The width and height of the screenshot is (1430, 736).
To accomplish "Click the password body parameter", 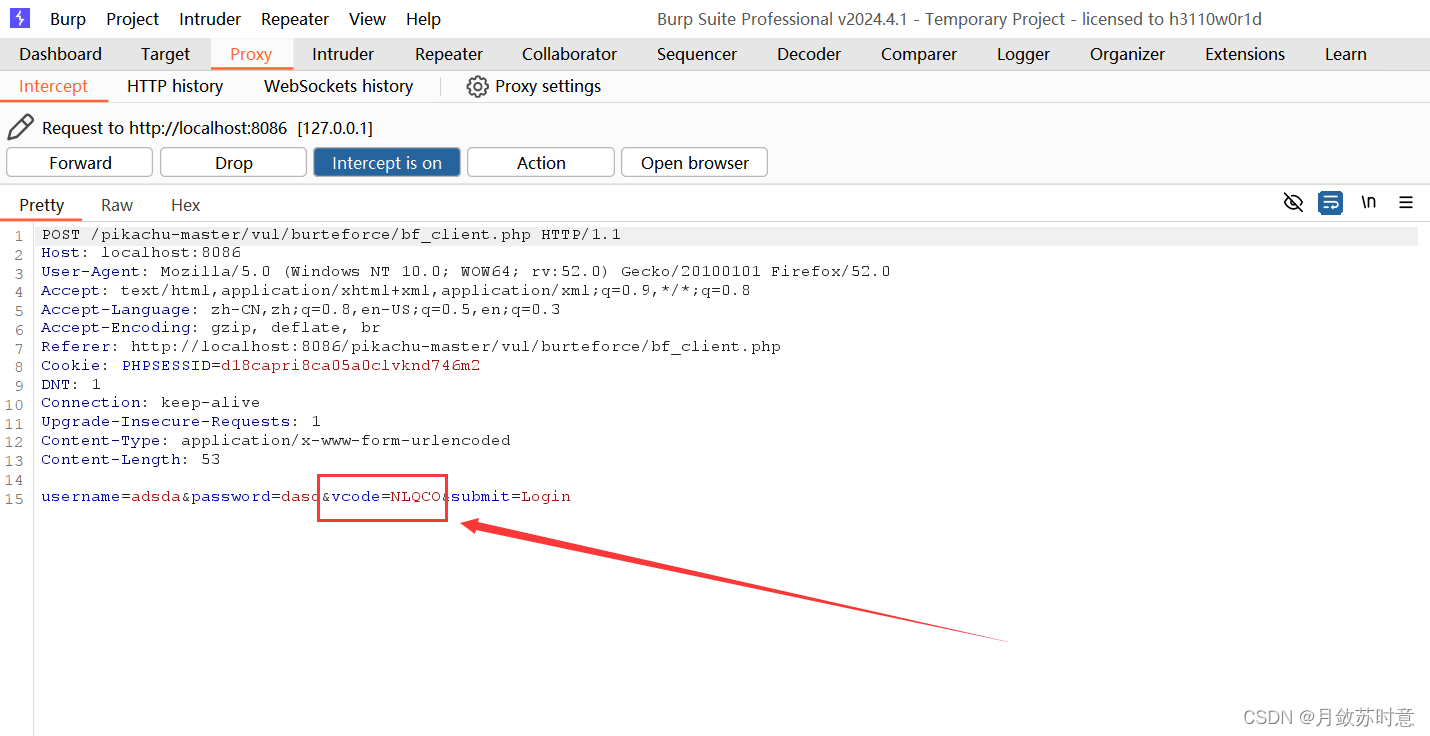I will click(256, 496).
